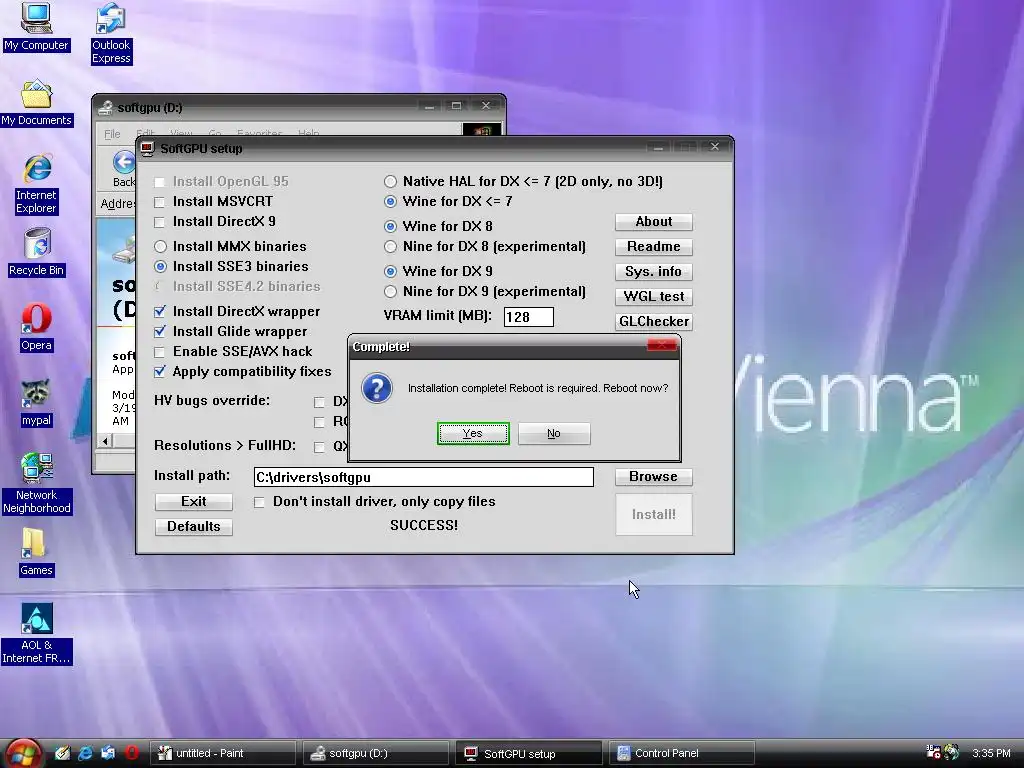The image size is (1024, 768).
Task: Click the globe tray icon near the clock
Action: [x=952, y=752]
